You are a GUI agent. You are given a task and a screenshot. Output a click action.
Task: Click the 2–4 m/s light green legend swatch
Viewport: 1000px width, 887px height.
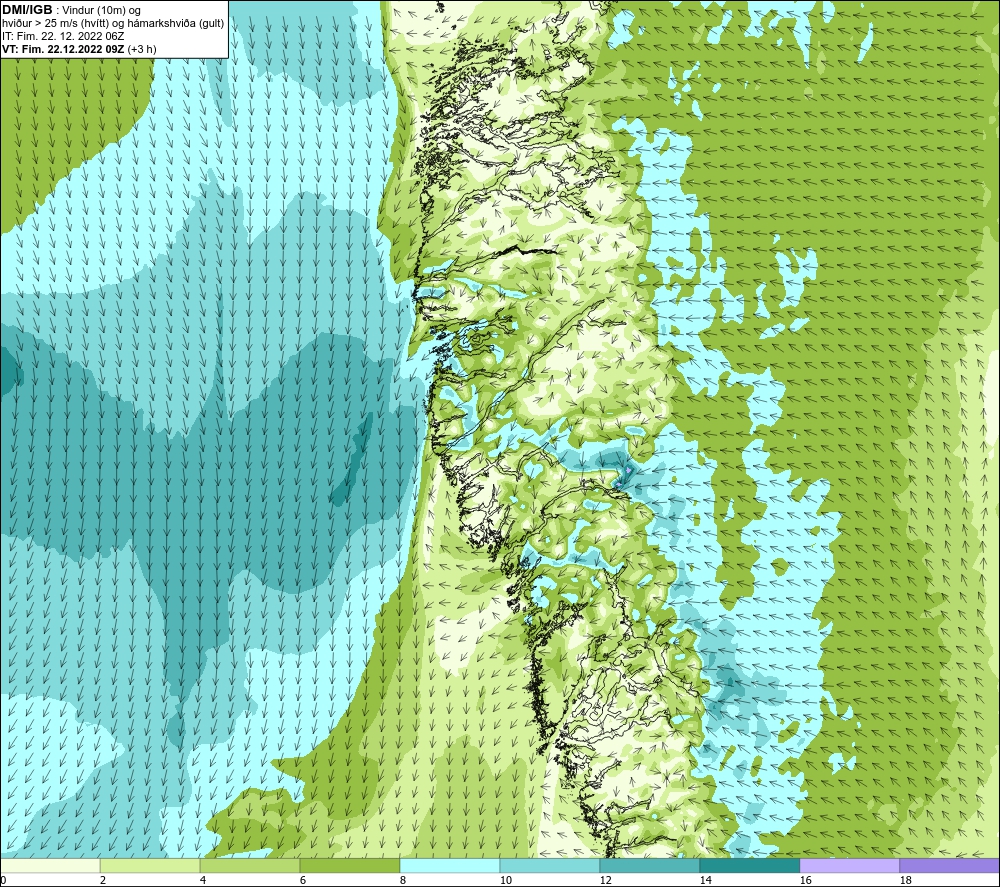point(150,865)
